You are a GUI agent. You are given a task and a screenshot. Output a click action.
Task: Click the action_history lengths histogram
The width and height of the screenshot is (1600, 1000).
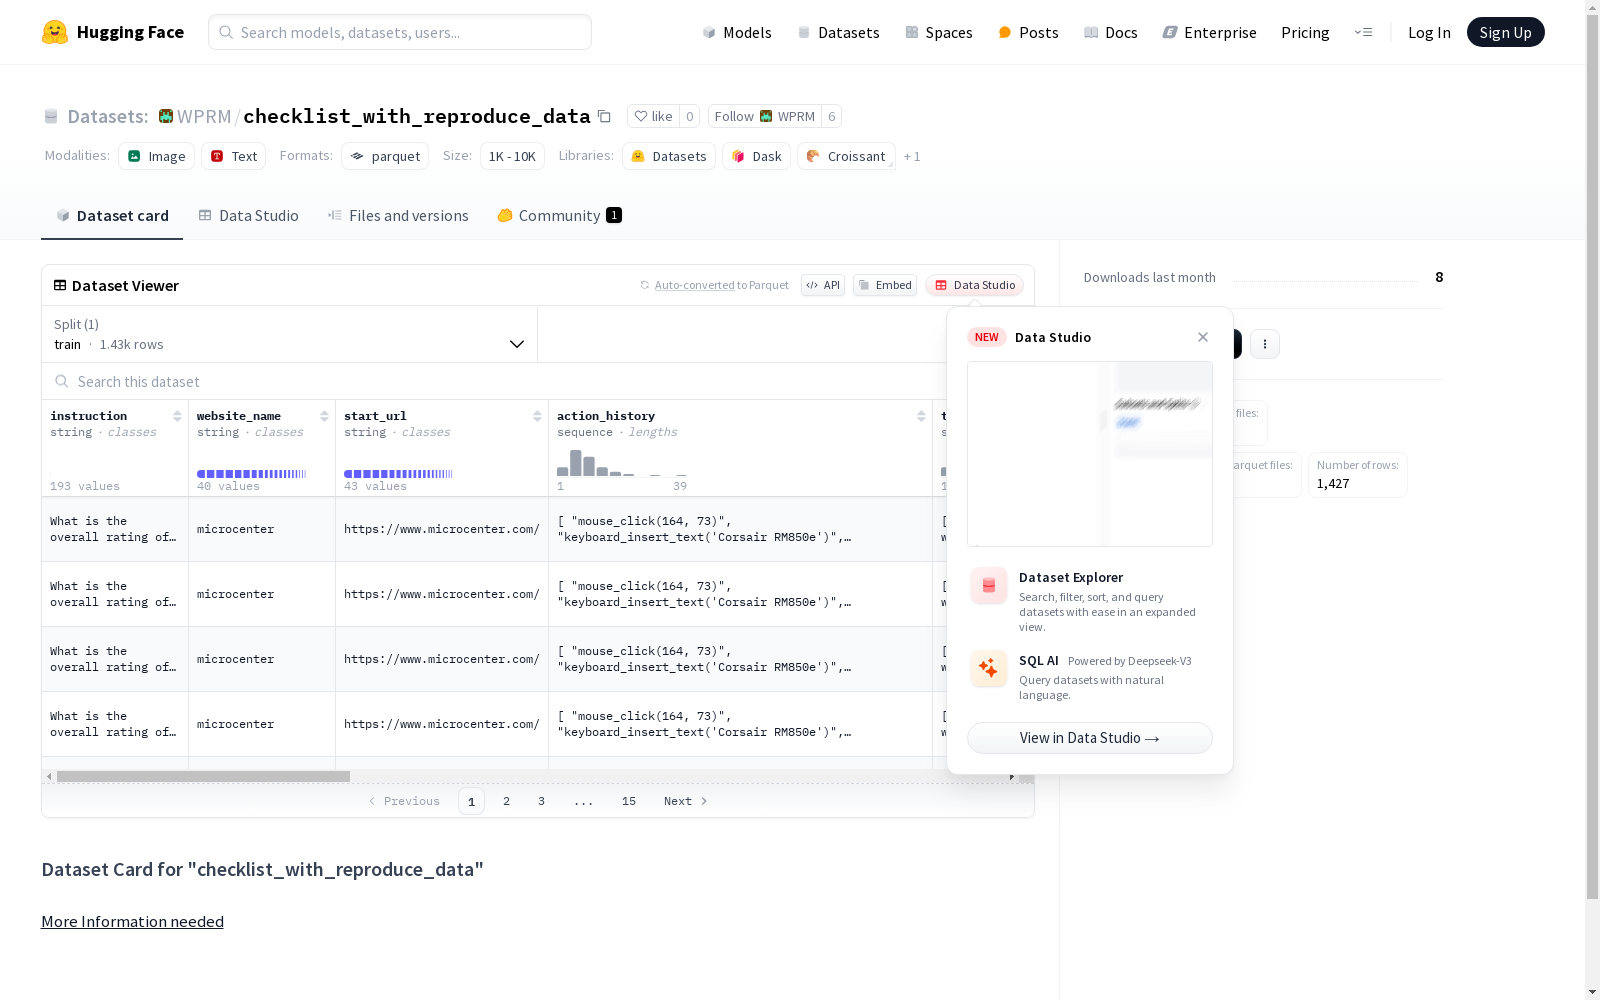pos(622,463)
